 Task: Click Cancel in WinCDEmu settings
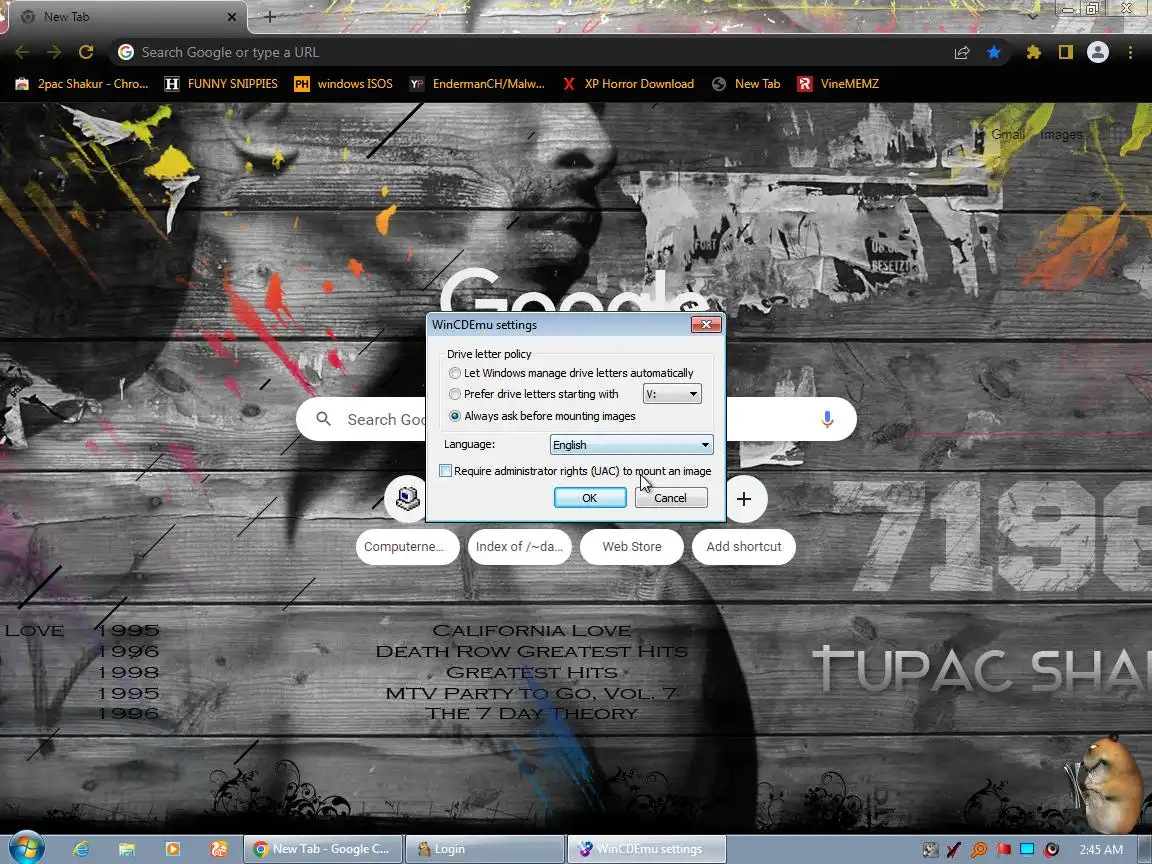pos(671,497)
